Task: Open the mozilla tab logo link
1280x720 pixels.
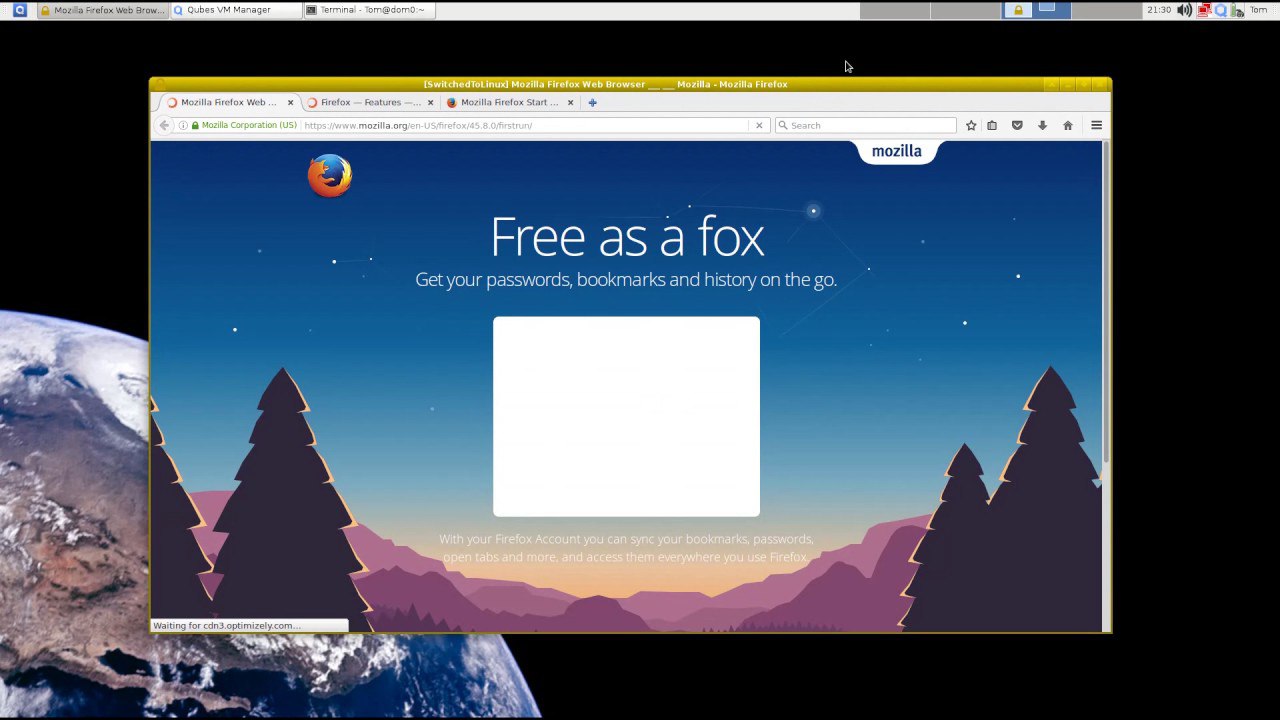Action: 896,152
